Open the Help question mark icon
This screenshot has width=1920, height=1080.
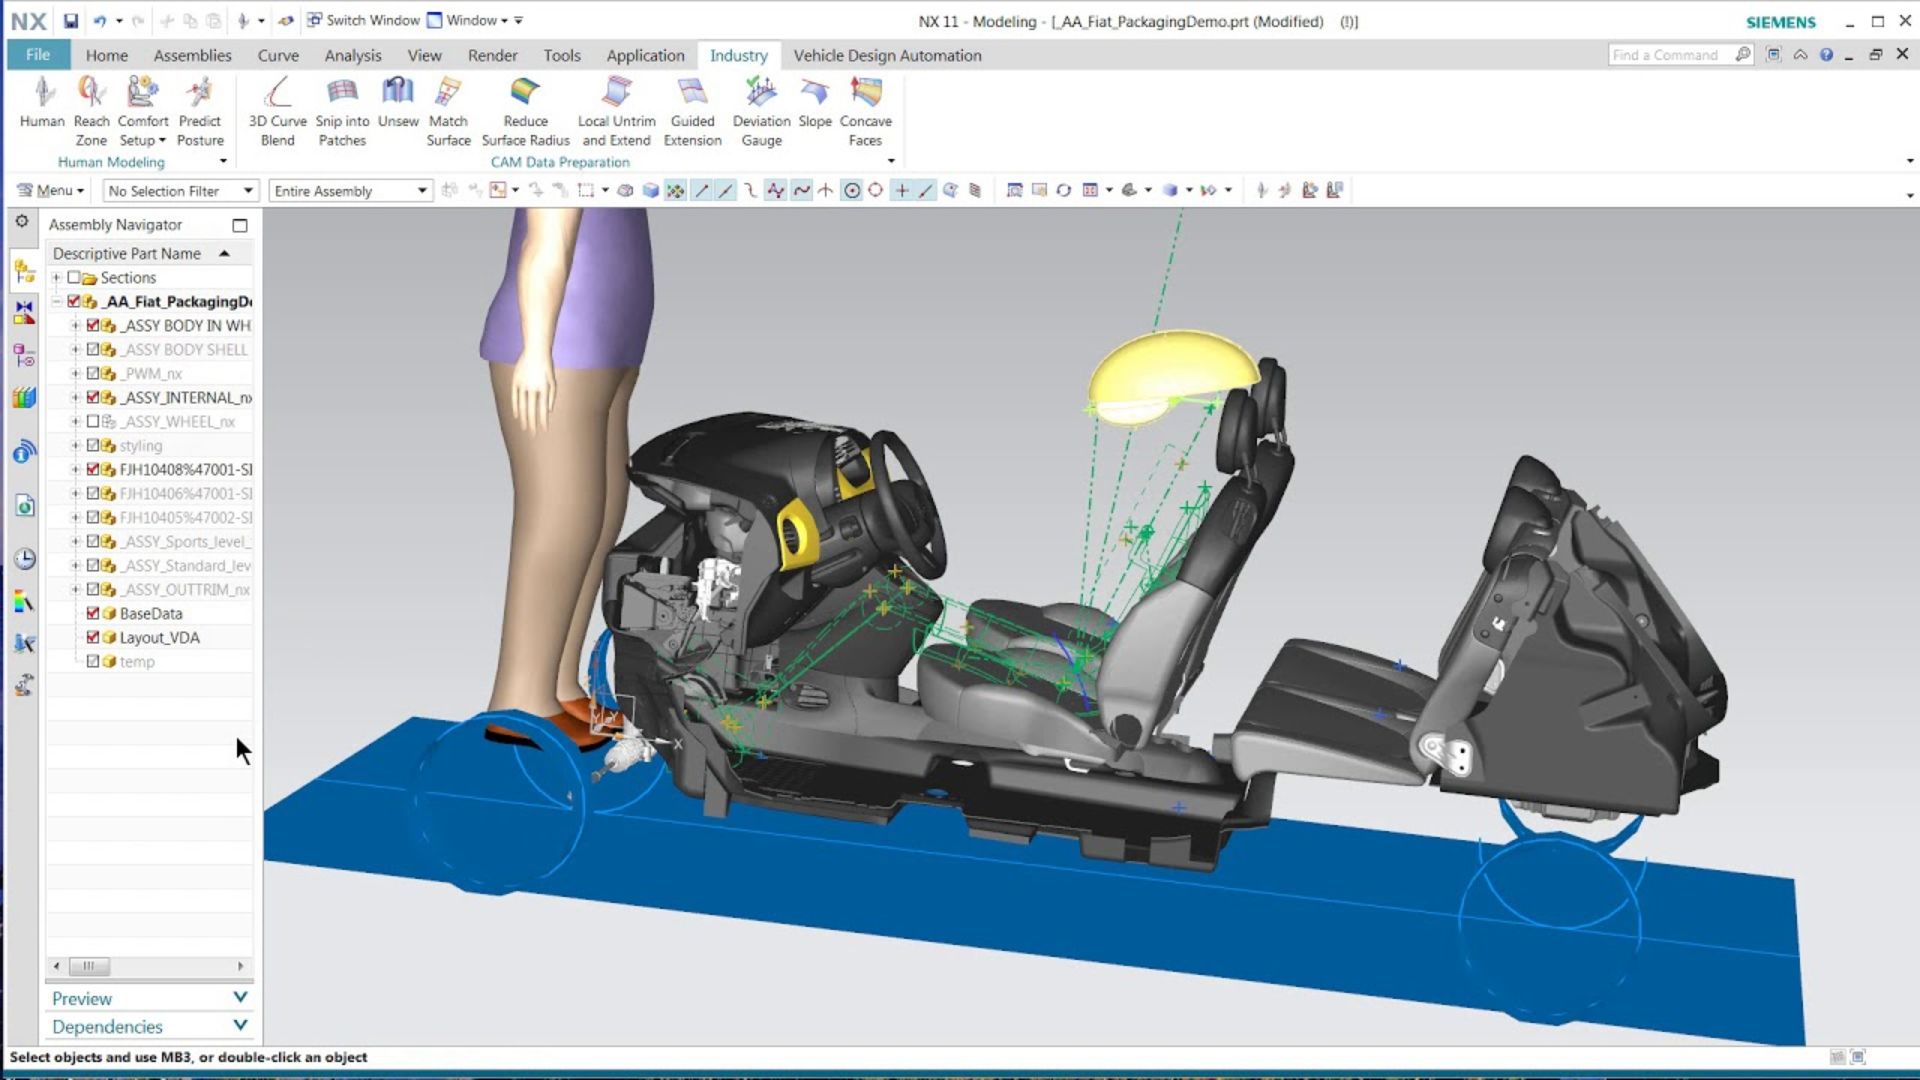point(1826,55)
